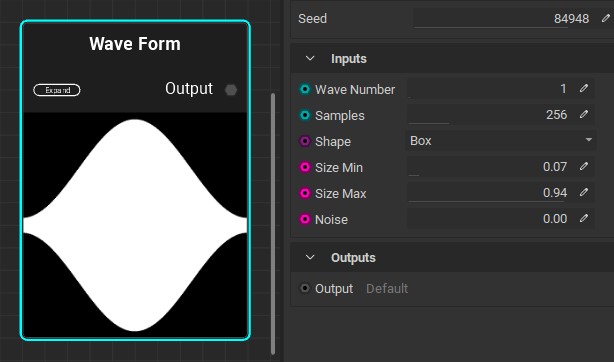Click the Output pin in Outputs section
The width and height of the screenshot is (614, 362).
pos(305,288)
